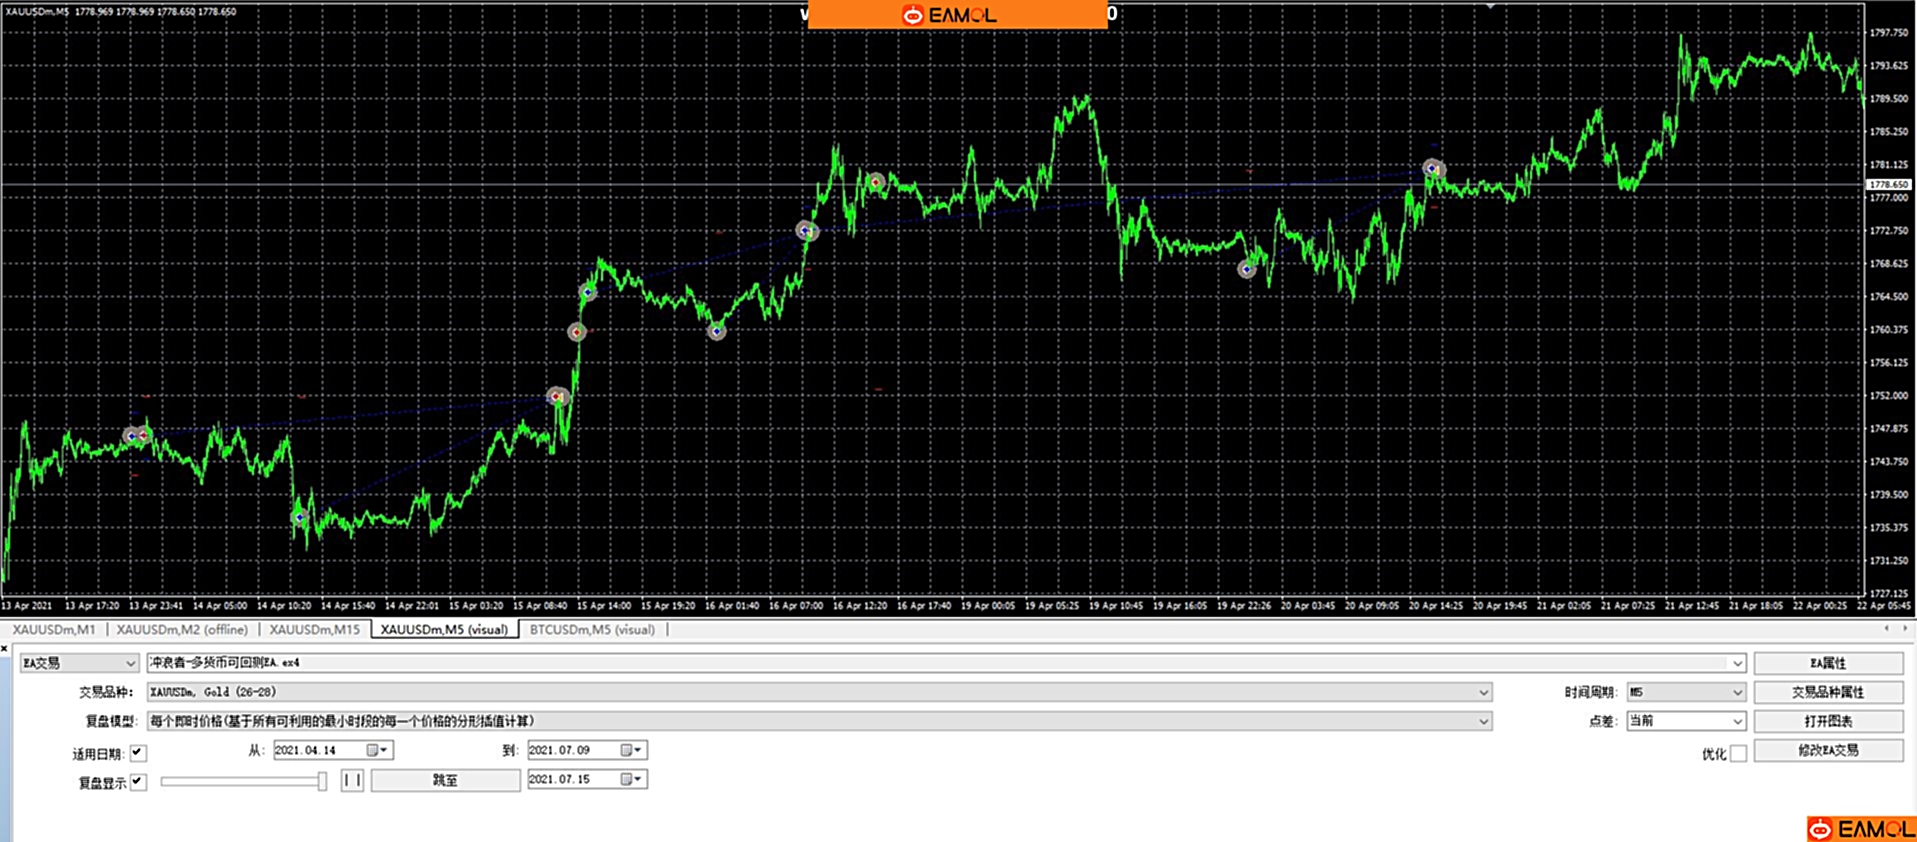Click the visual mode speed slider handle
The image size is (1917, 842).
point(322,781)
